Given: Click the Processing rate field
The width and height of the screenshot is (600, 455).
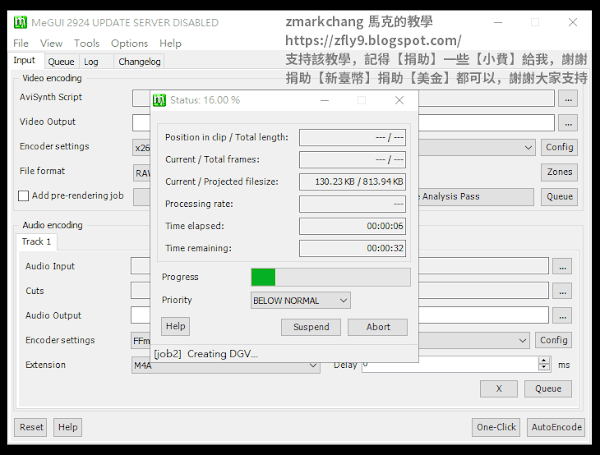Looking at the screenshot, I should 352,204.
